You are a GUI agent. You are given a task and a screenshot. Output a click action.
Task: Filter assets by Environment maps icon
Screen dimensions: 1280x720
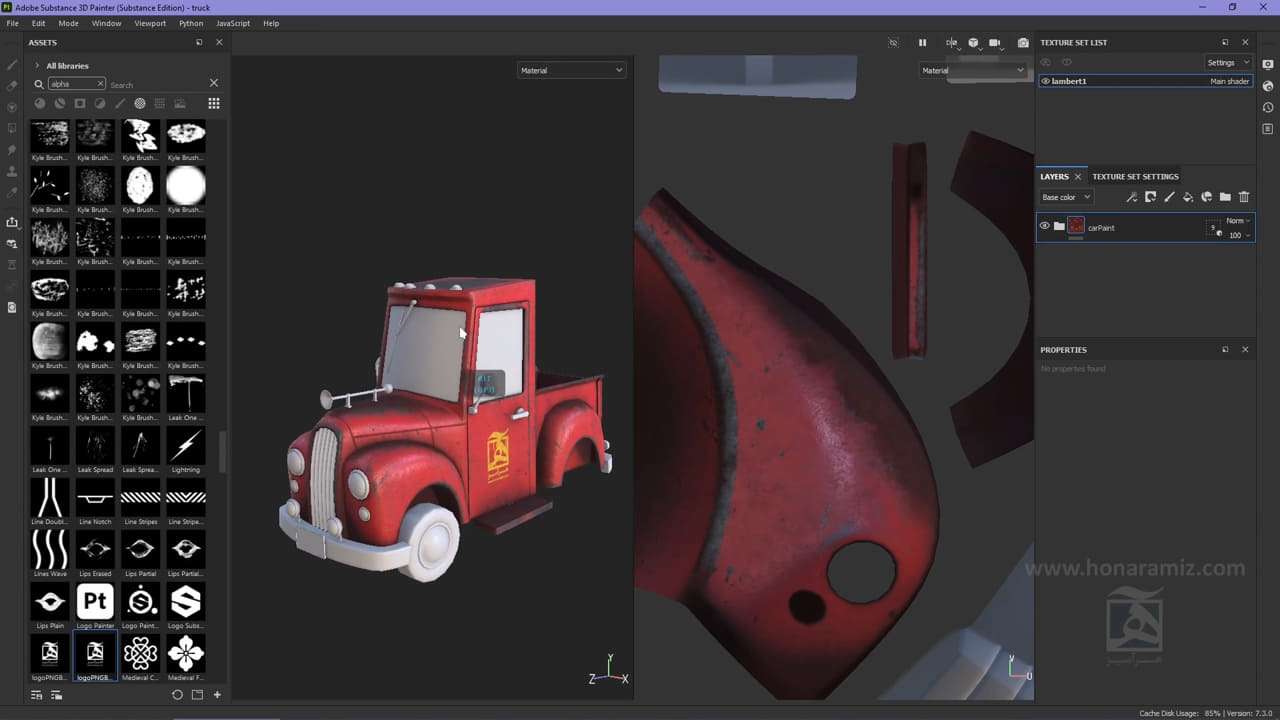pyautogui.click(x=180, y=103)
